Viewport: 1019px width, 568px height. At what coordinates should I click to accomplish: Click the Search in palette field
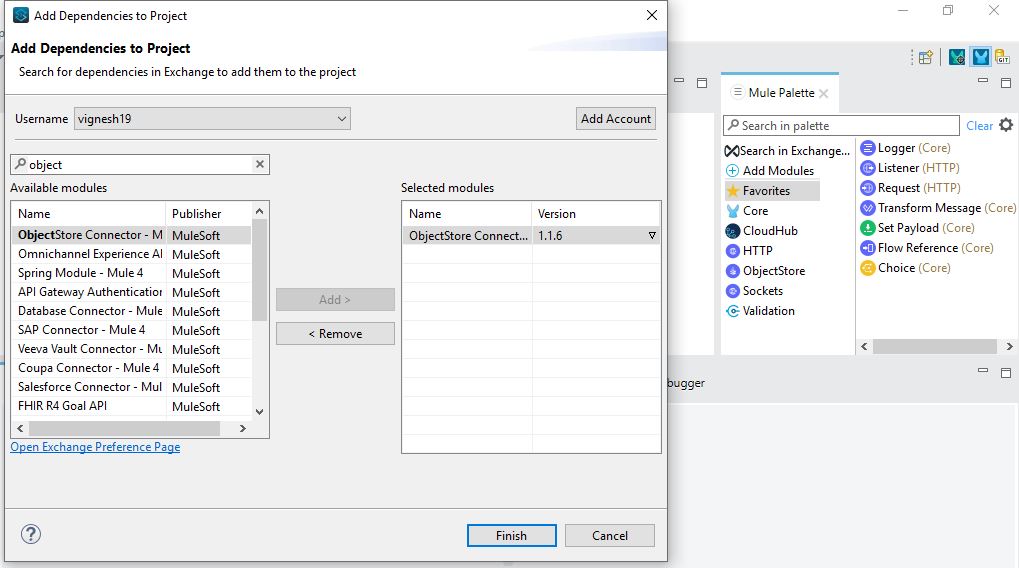[841, 125]
